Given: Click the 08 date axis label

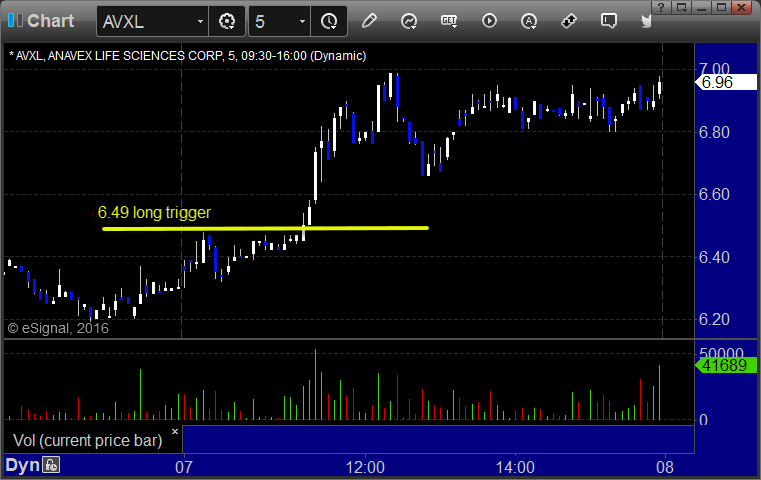Looking at the screenshot, I should (664, 467).
